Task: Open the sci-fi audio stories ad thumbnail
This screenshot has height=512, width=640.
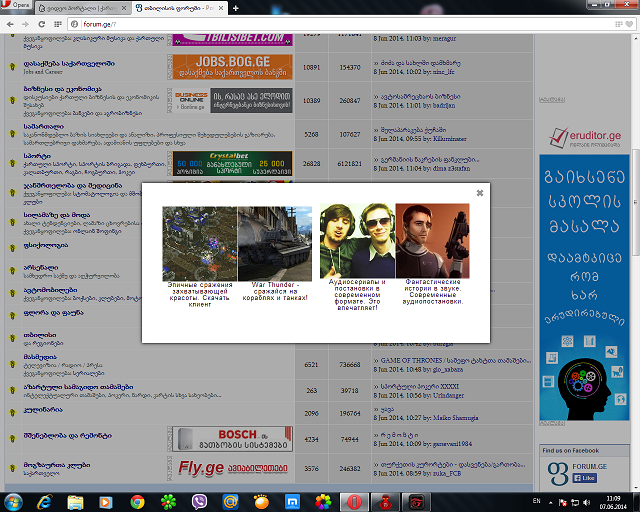Action: point(433,241)
